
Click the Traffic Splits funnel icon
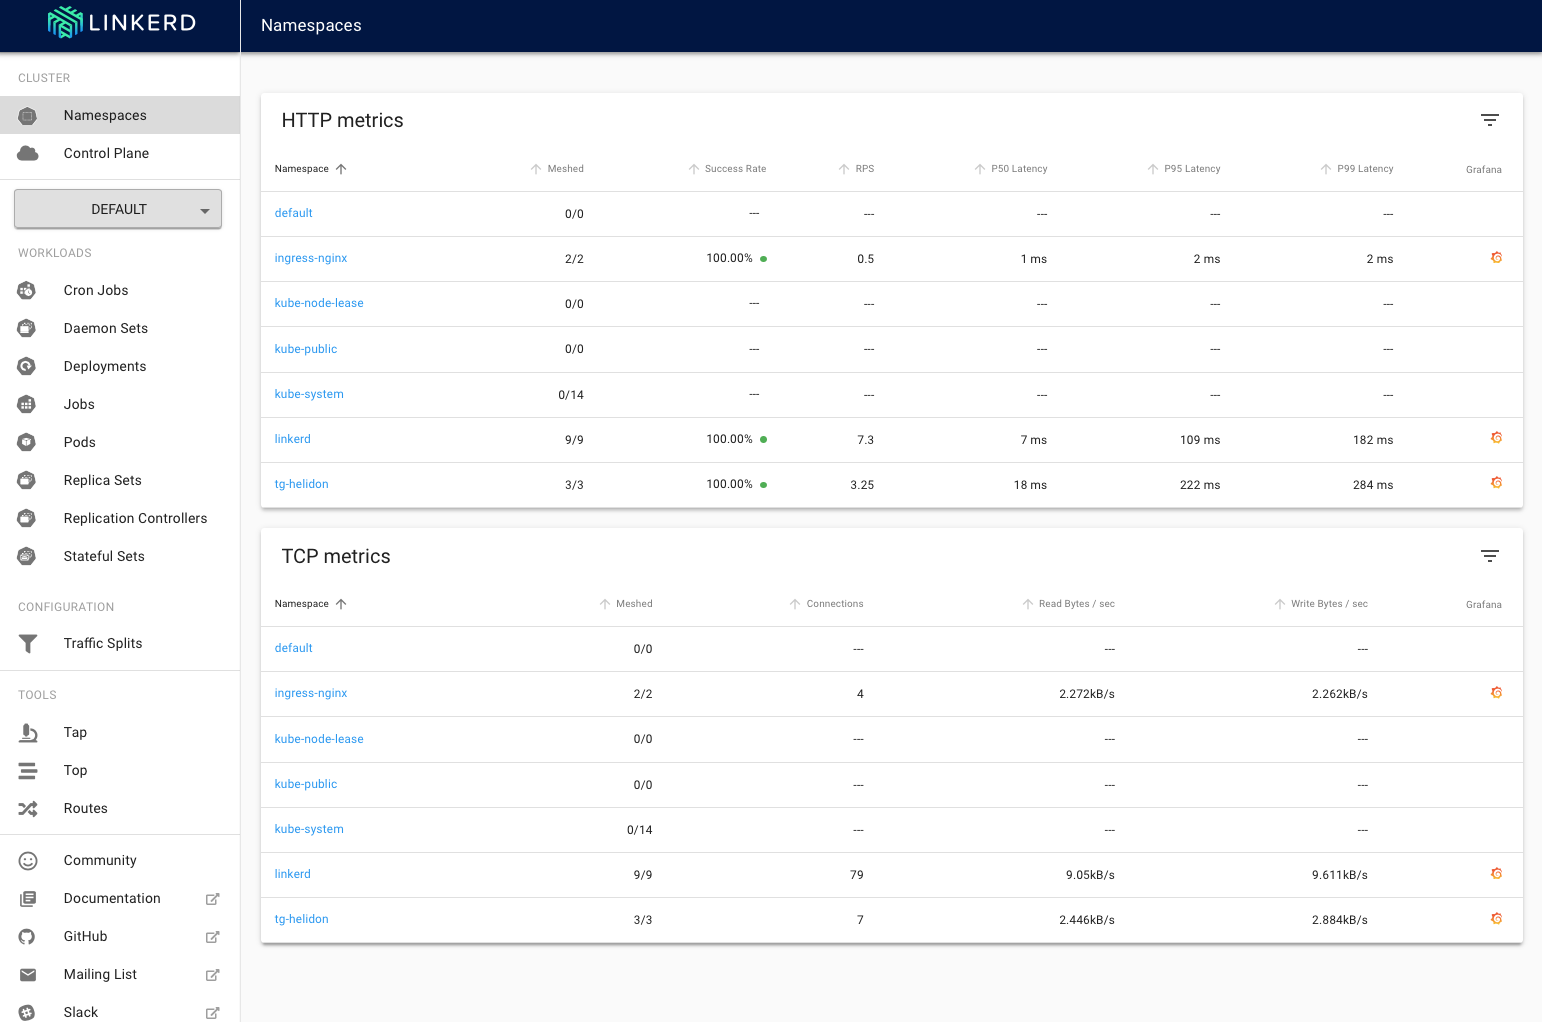coord(28,644)
